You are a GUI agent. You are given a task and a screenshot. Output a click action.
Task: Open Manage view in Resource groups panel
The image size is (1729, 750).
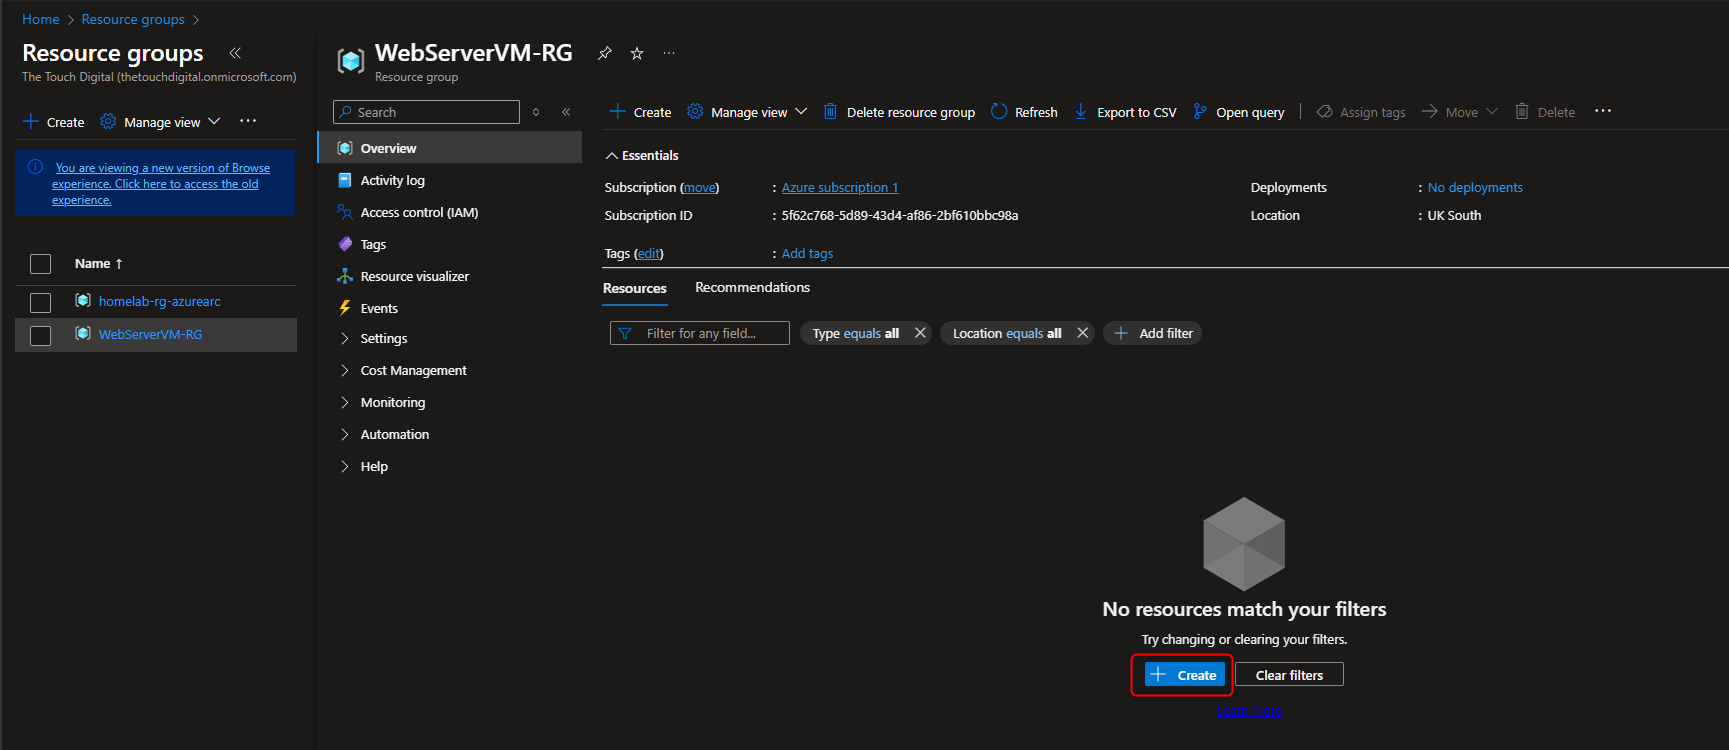tap(160, 122)
